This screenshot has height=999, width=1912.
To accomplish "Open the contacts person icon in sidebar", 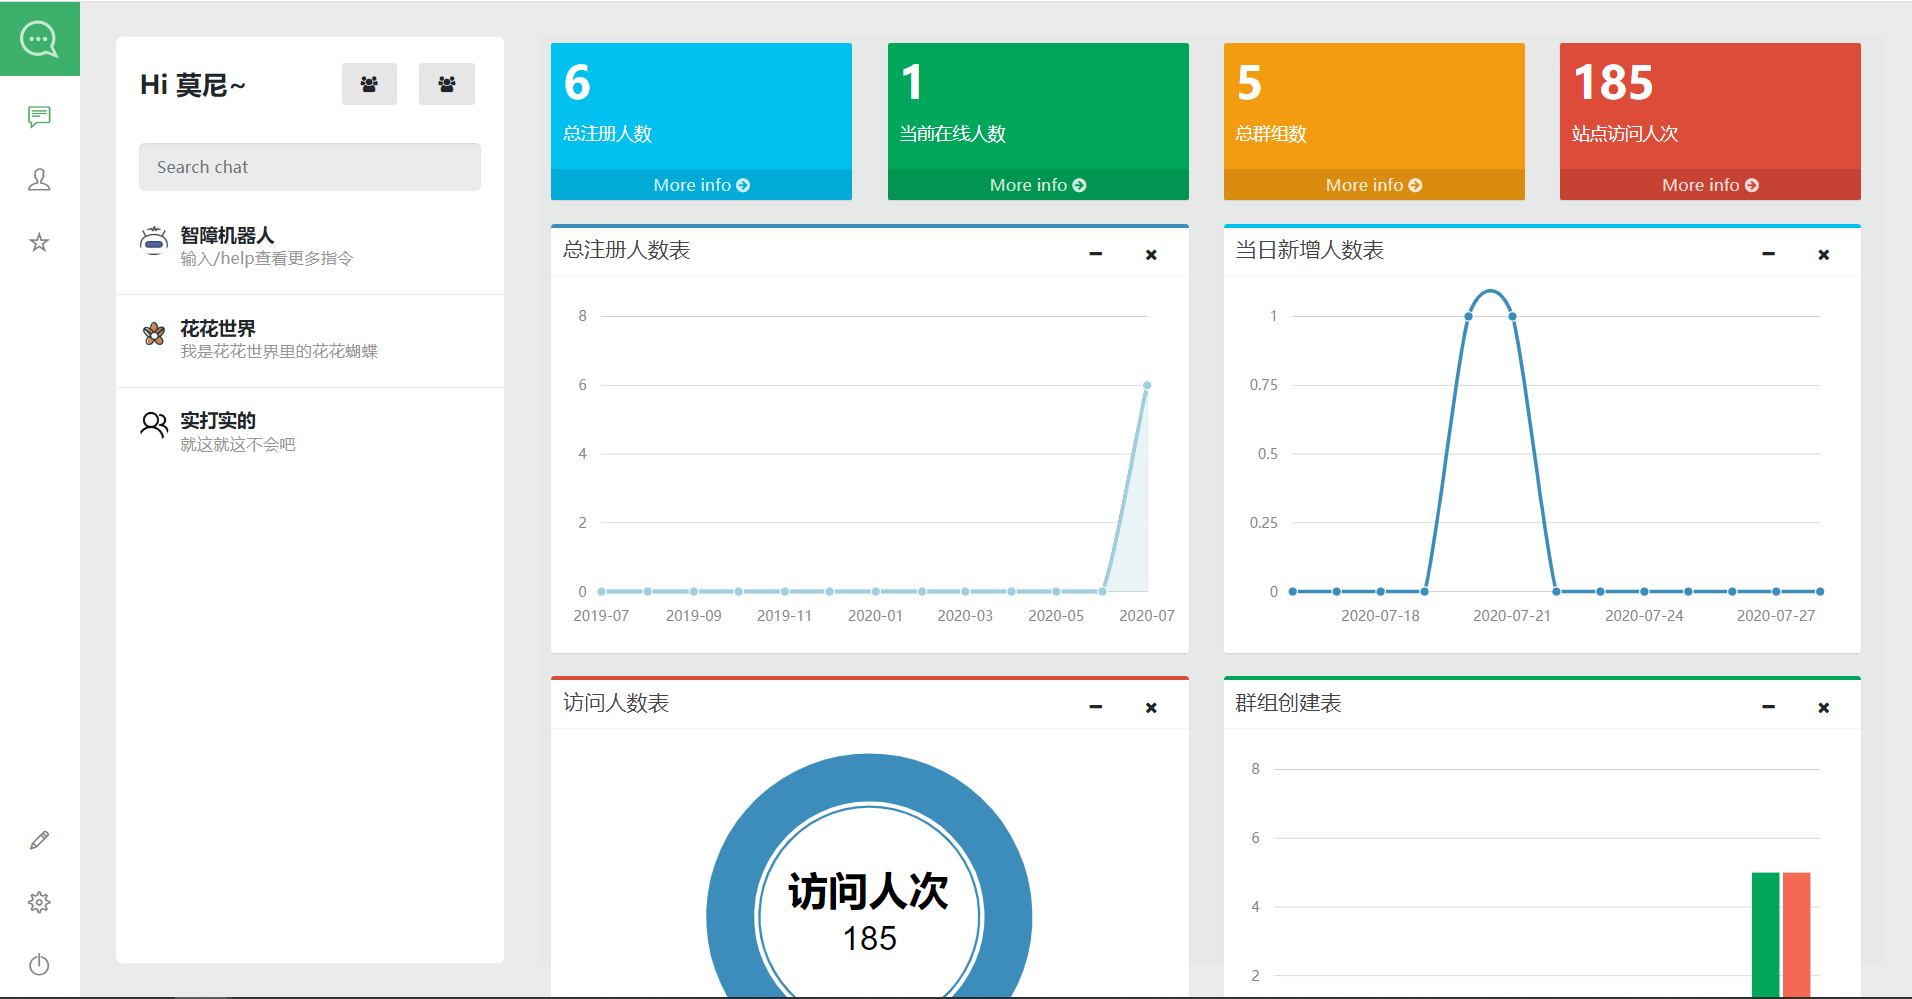I will point(39,180).
